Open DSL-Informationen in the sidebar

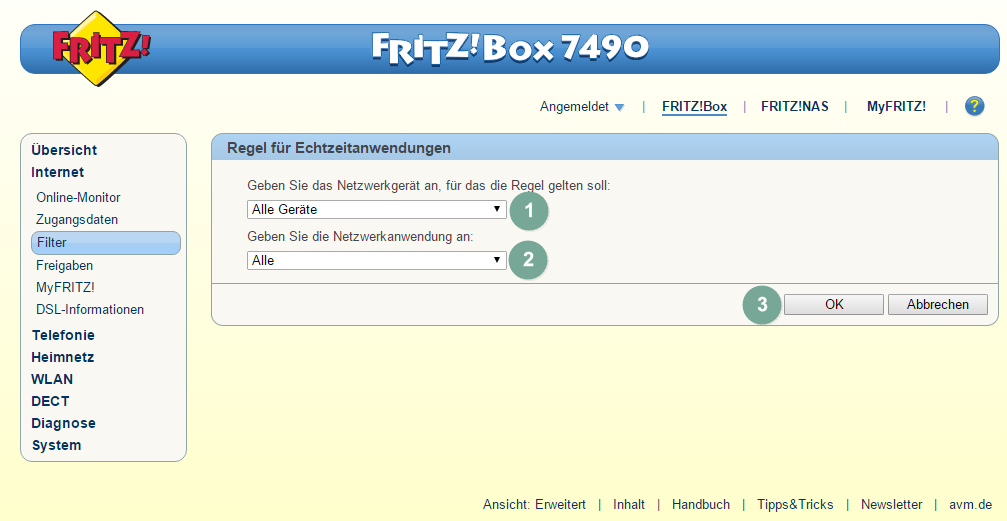[x=90, y=310]
